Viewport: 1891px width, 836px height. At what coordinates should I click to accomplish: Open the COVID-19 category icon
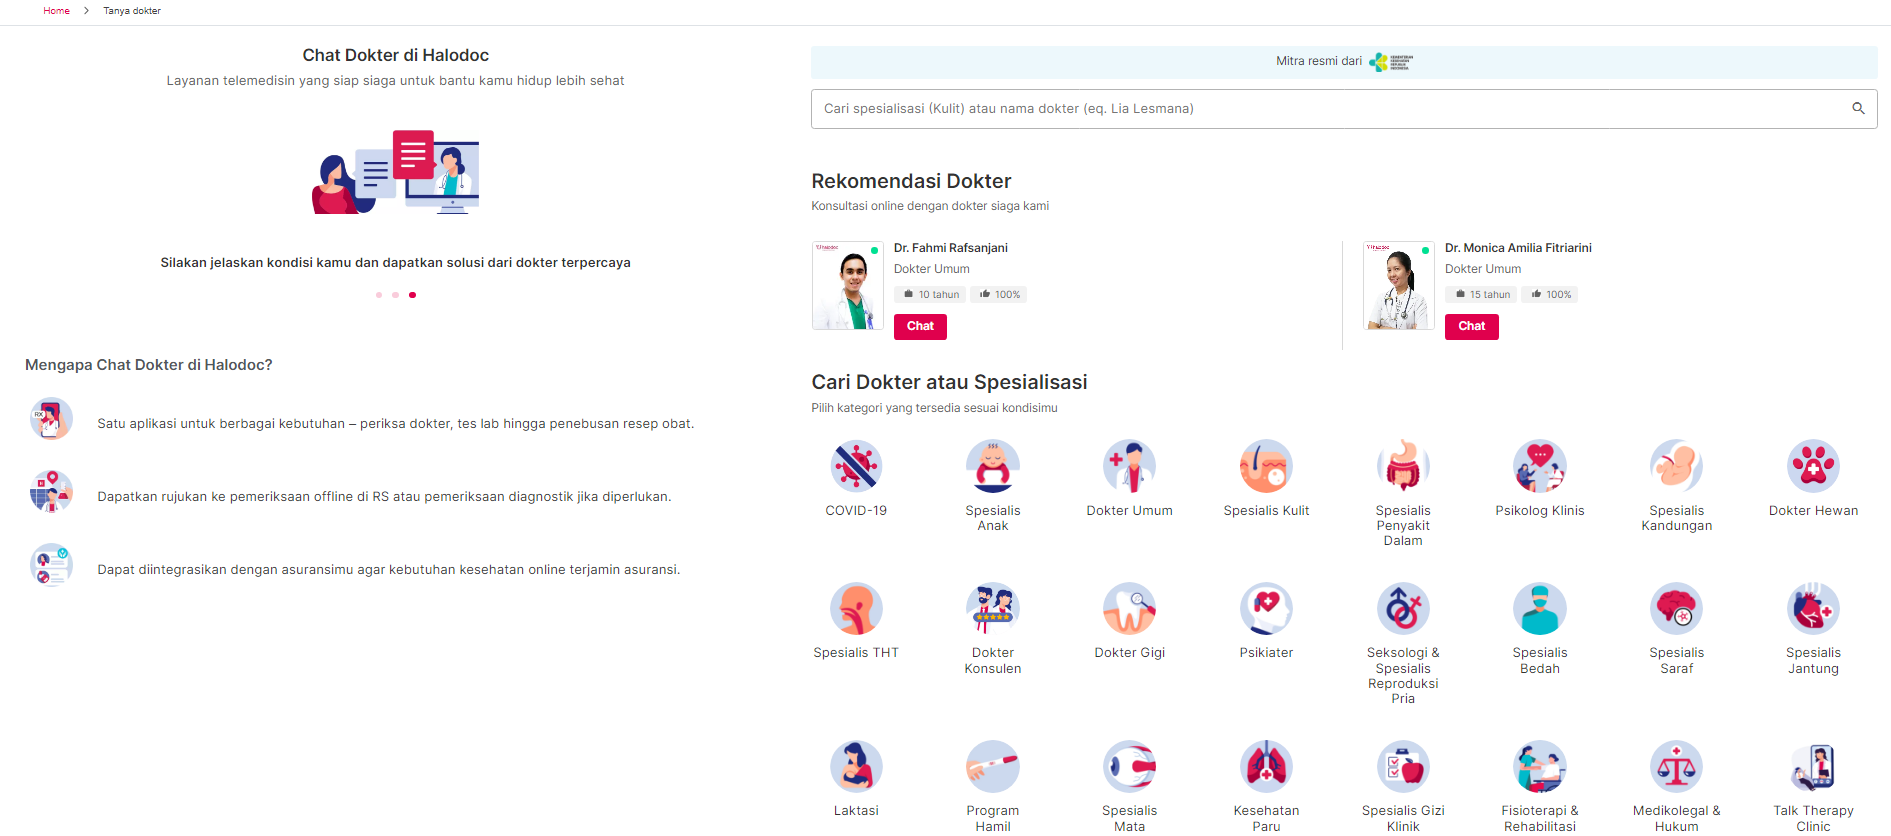856,466
